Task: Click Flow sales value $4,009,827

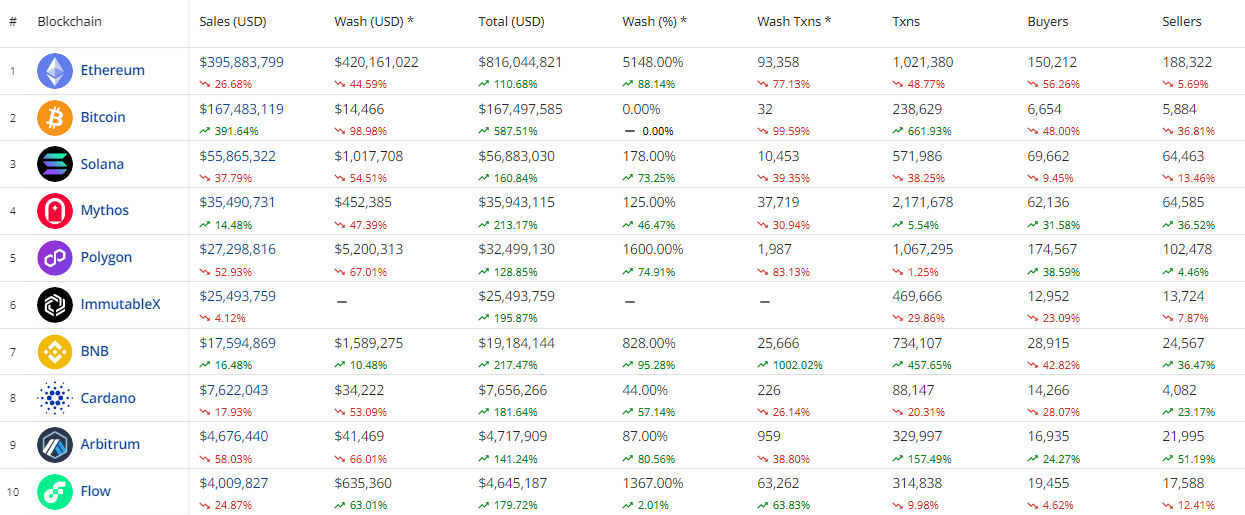Action: pyautogui.click(x=234, y=483)
